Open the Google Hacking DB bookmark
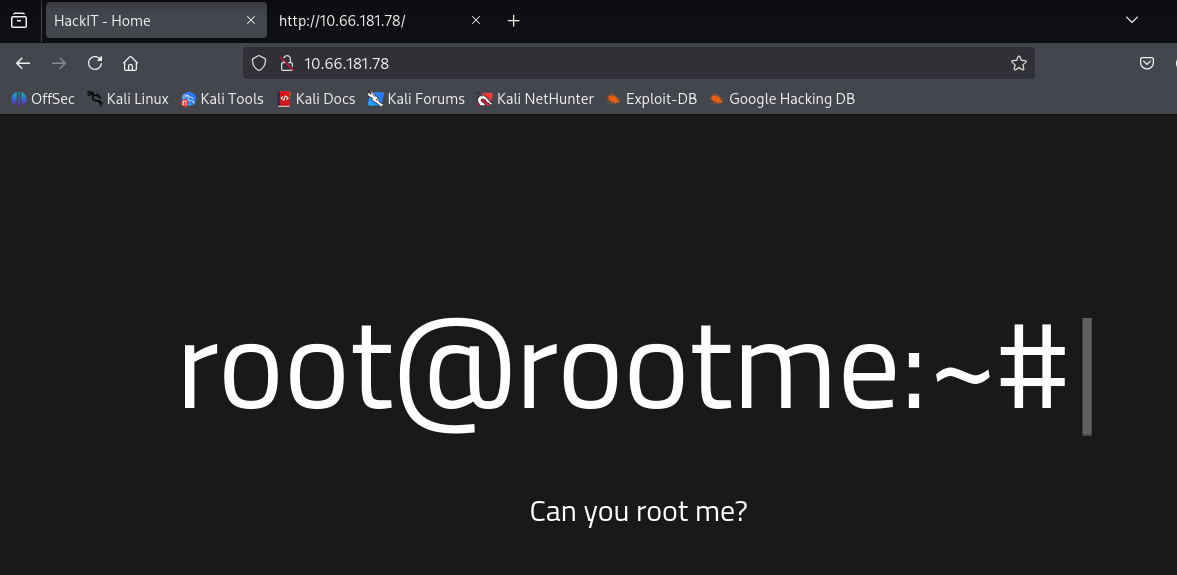 click(x=781, y=99)
